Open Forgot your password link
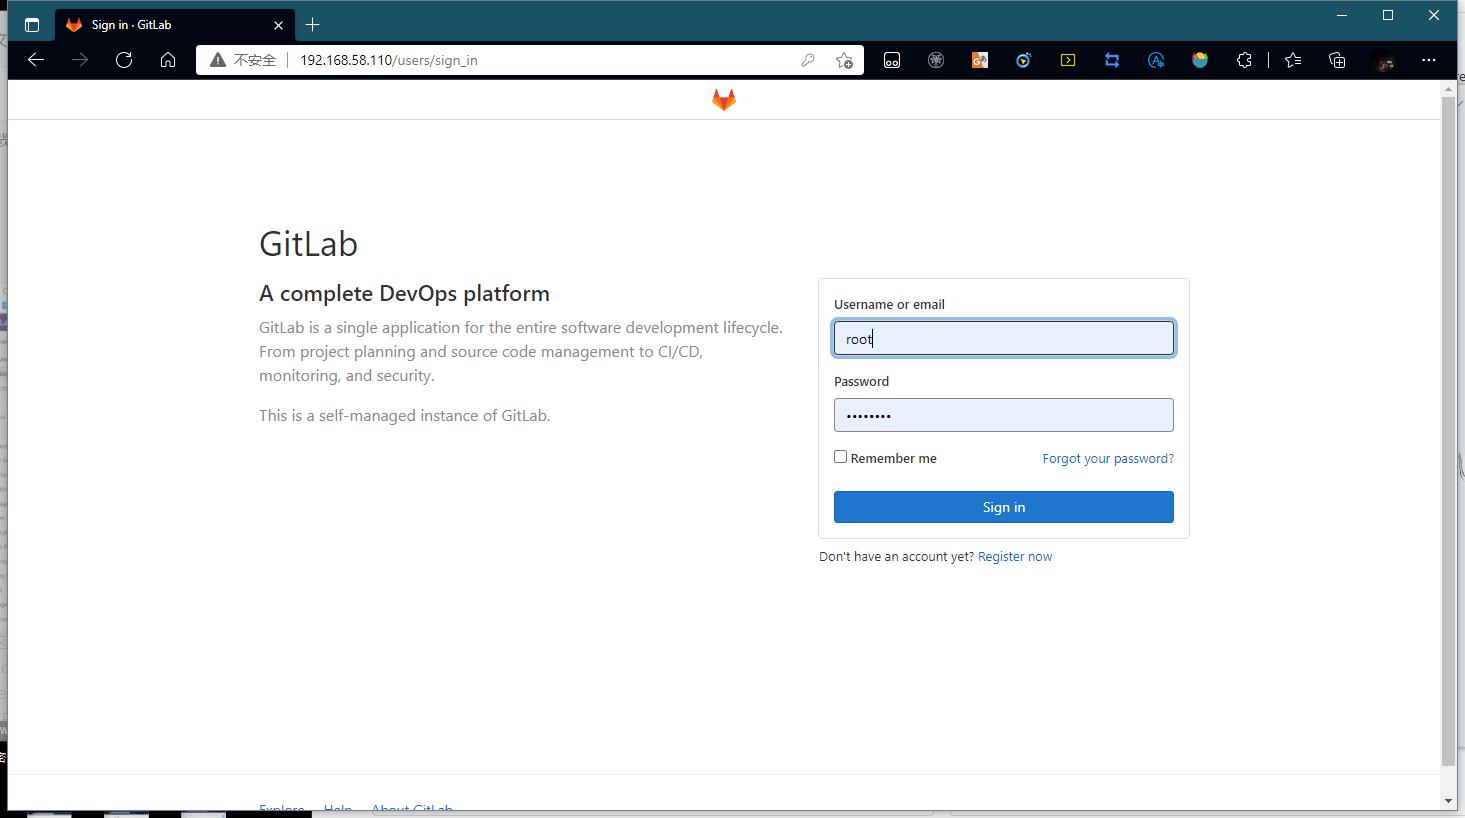 click(x=1108, y=458)
